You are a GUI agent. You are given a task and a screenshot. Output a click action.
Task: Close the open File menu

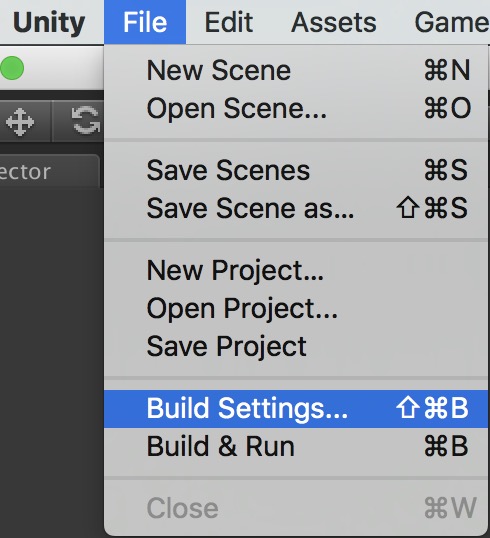click(x=145, y=22)
